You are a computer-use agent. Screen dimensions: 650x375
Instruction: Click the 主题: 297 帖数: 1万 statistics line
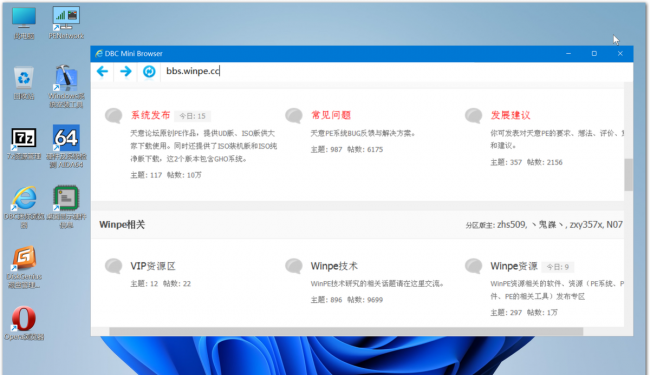click(524, 313)
